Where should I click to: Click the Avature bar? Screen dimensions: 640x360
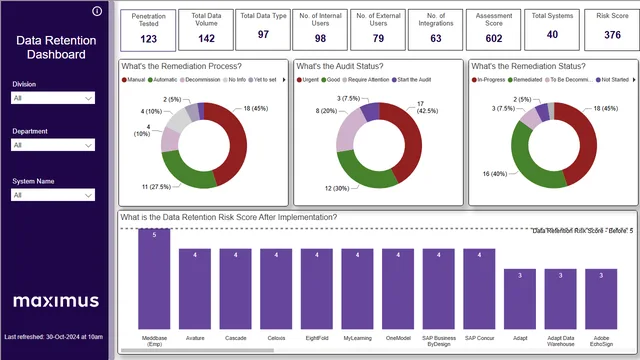[195, 289]
